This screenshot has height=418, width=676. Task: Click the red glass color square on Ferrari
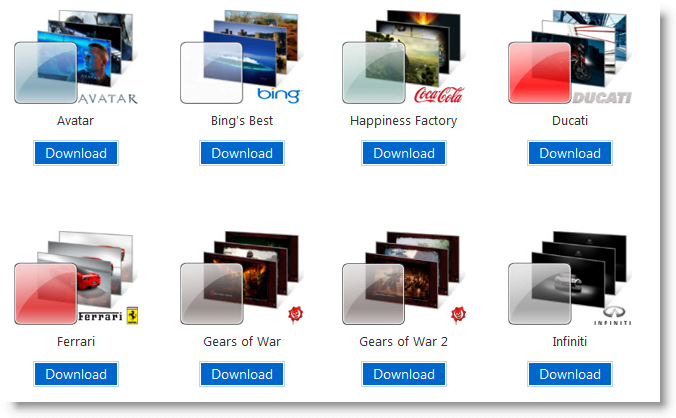pyautogui.click(x=46, y=294)
